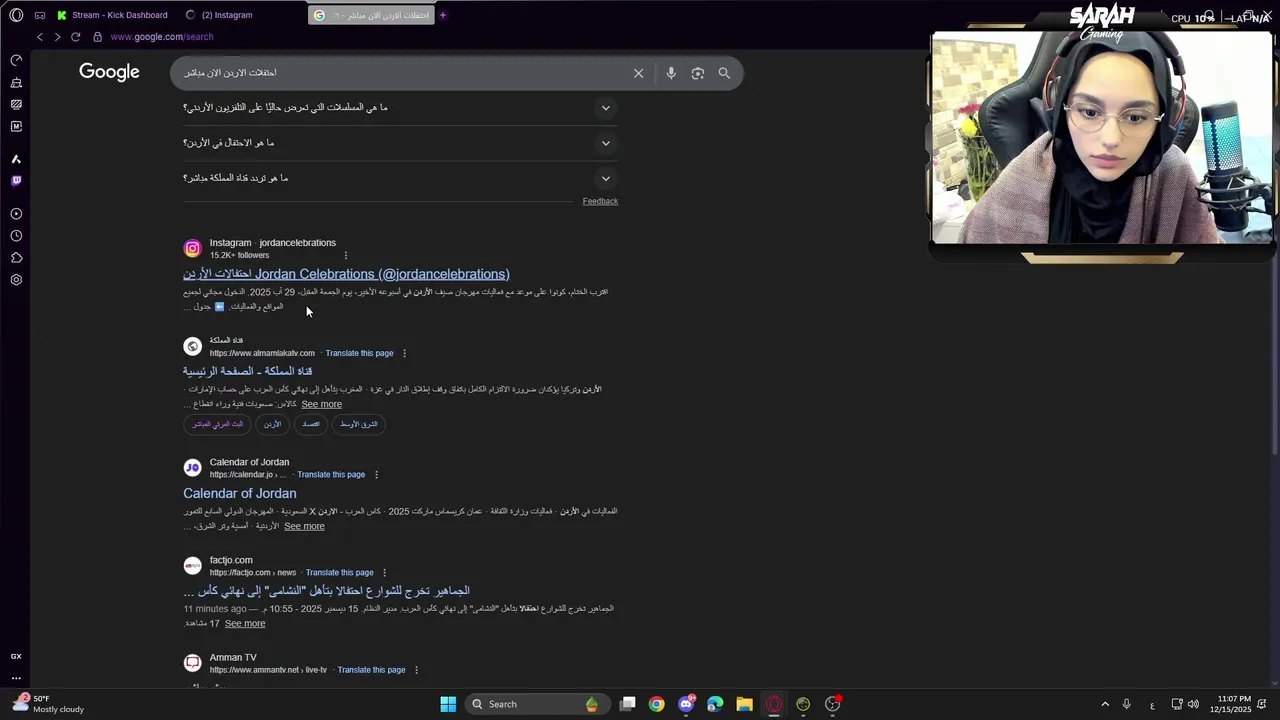Open the Calendar of Jordan result title
Screen dimensions: 1280x720
click(x=240, y=493)
